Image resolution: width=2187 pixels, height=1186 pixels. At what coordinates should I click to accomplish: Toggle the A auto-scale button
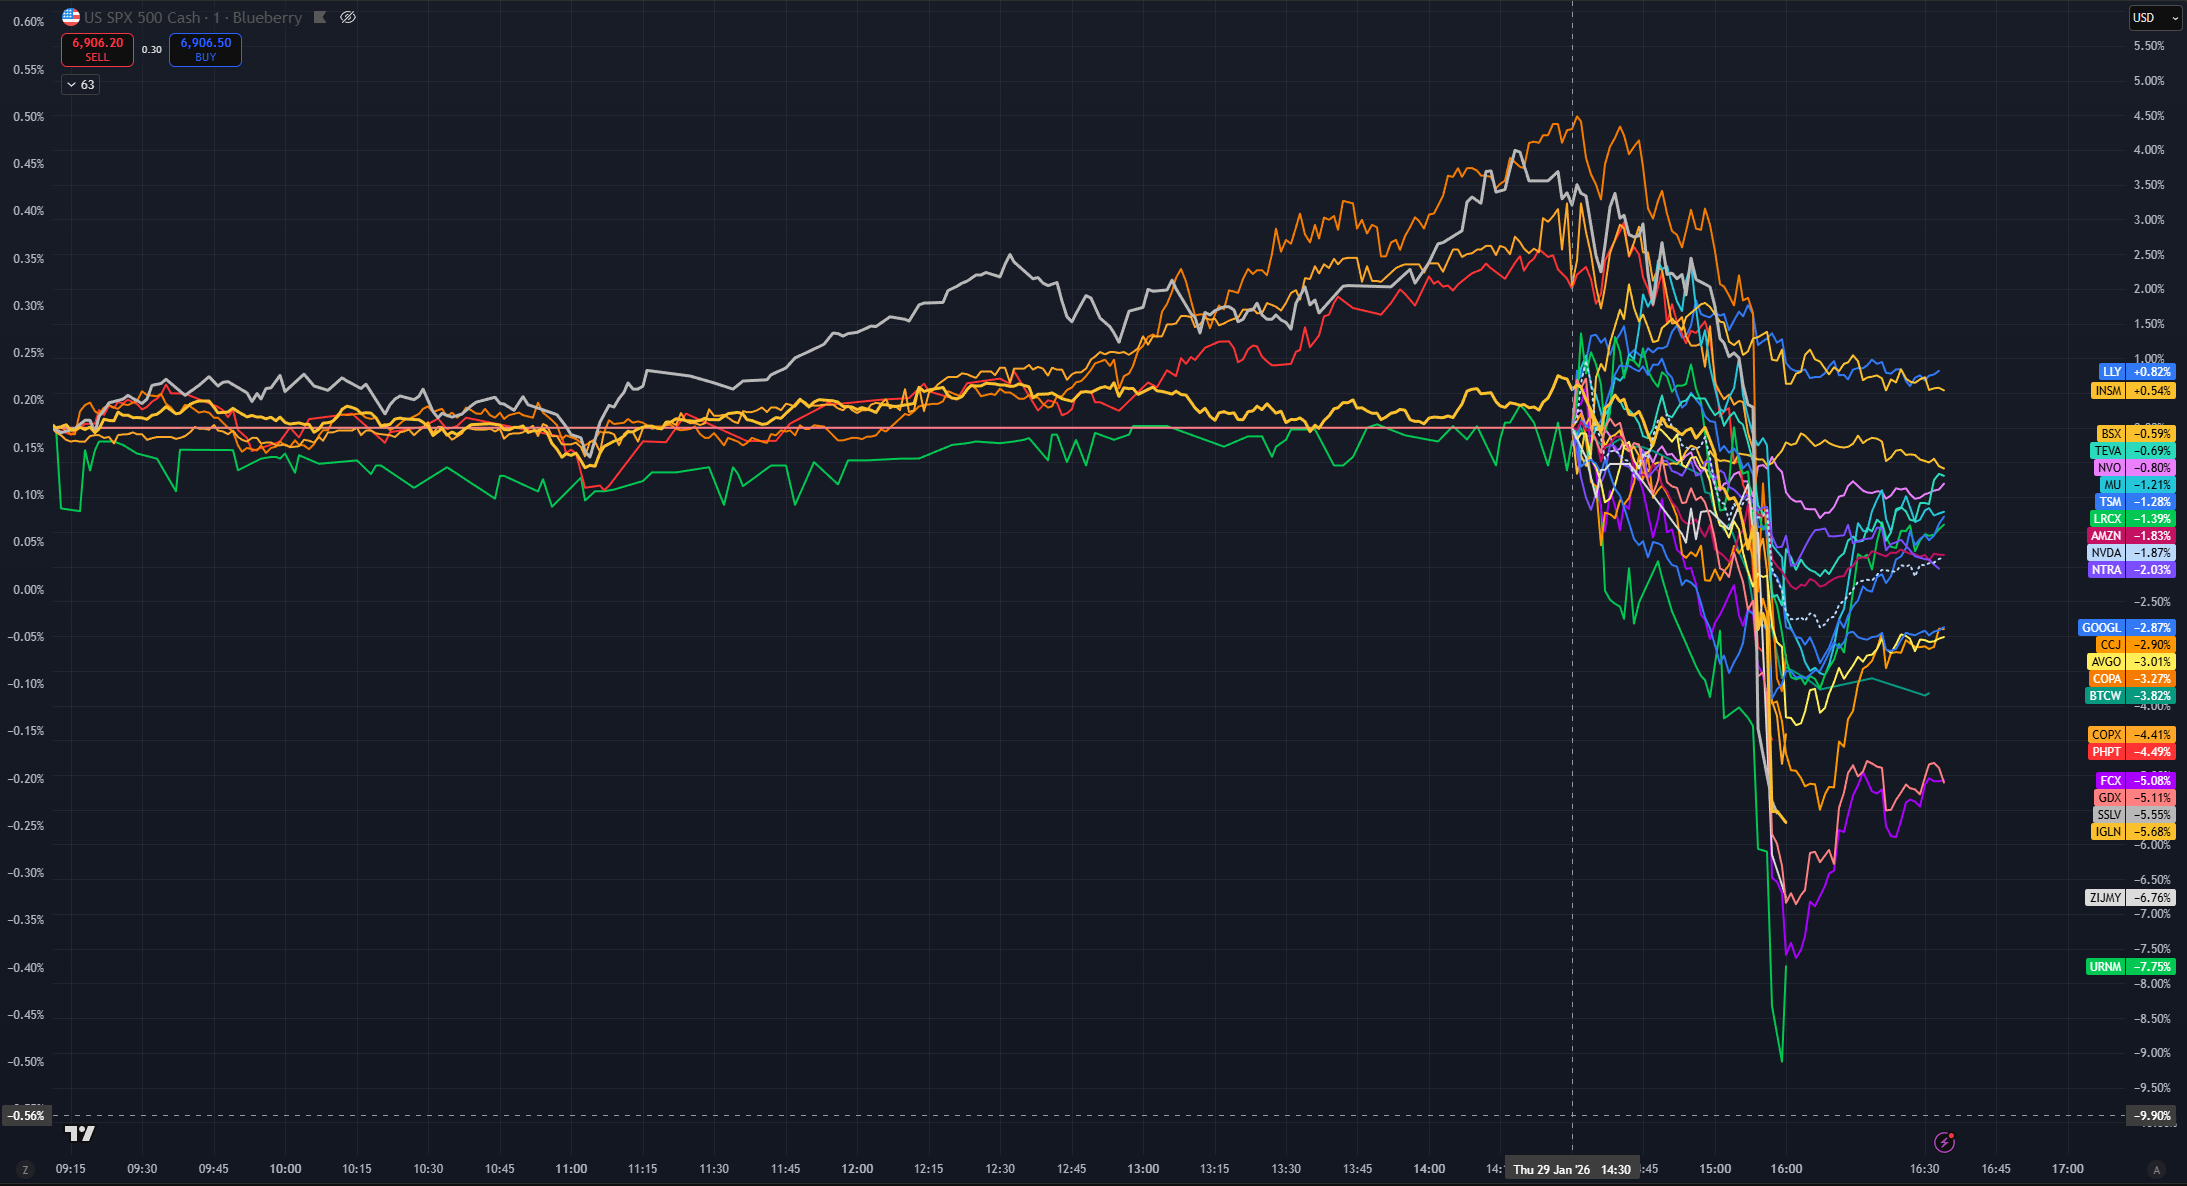click(2156, 1169)
